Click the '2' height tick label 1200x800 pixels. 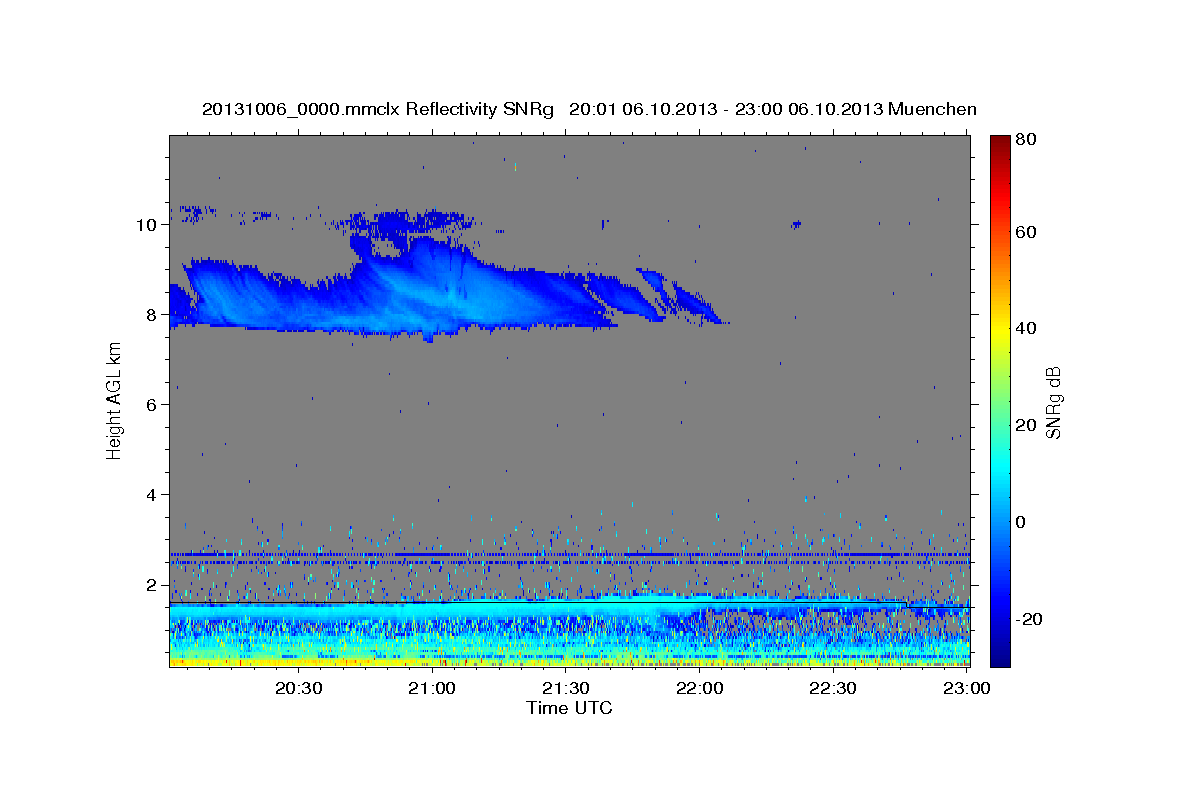pyautogui.click(x=152, y=585)
